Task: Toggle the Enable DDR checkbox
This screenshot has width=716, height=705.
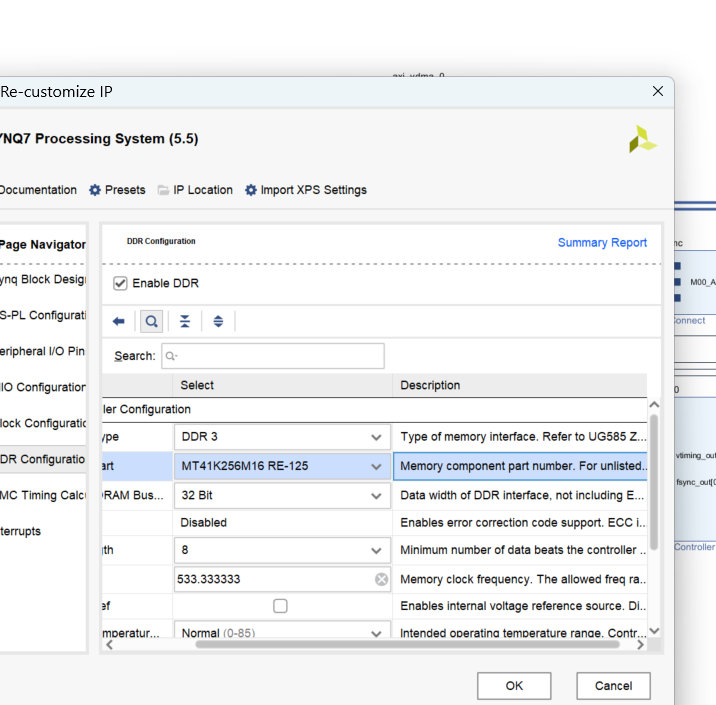Action: 120,284
